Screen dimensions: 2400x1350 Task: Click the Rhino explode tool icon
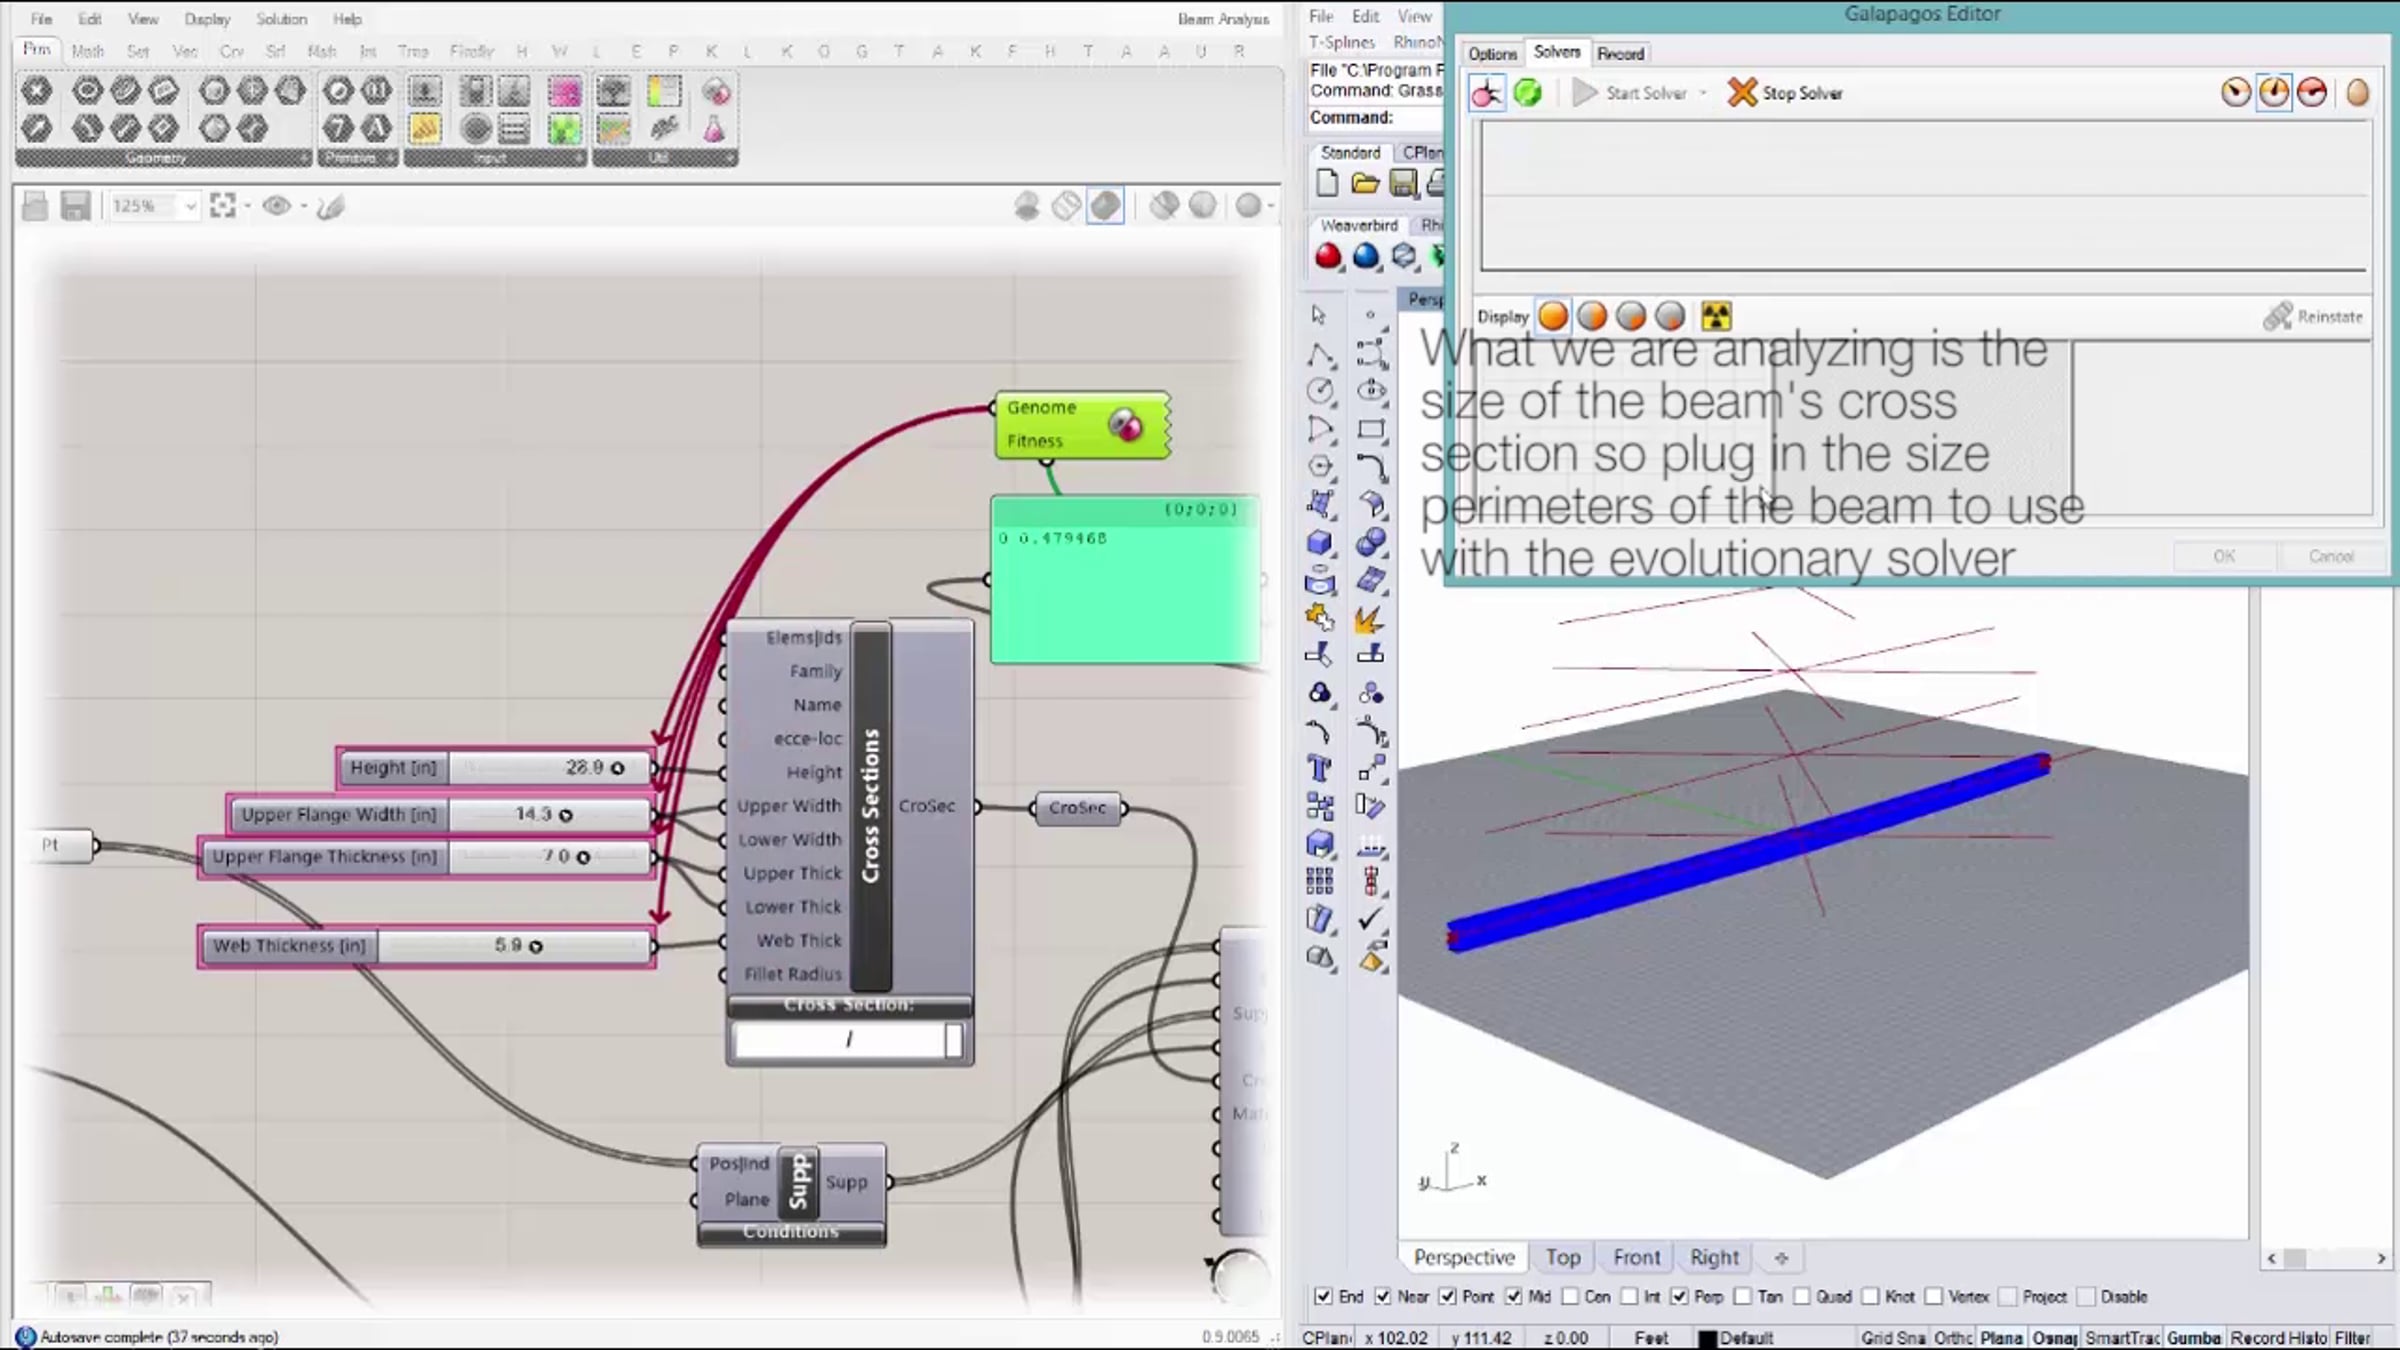click(1369, 618)
